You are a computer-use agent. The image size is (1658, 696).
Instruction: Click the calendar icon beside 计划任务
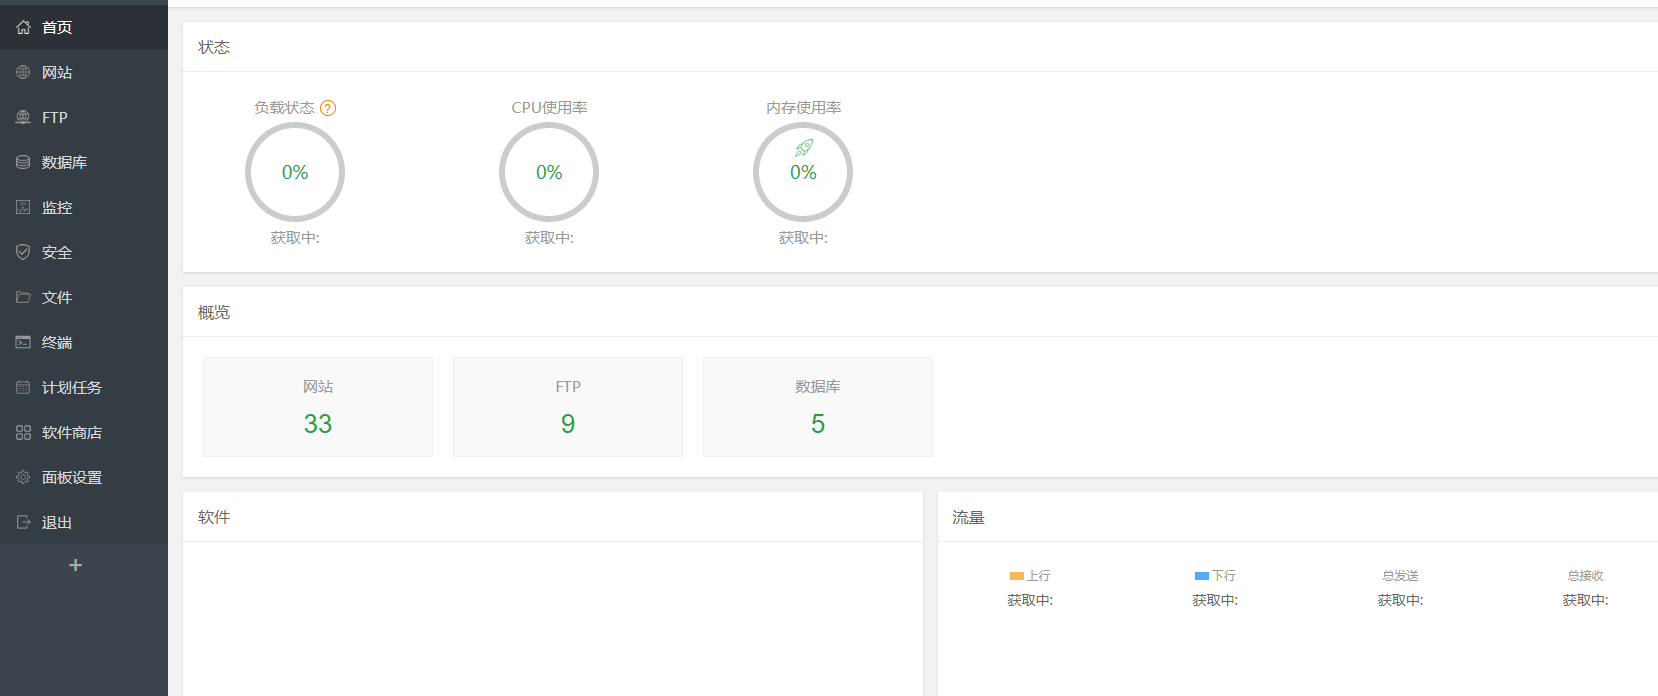(x=23, y=387)
